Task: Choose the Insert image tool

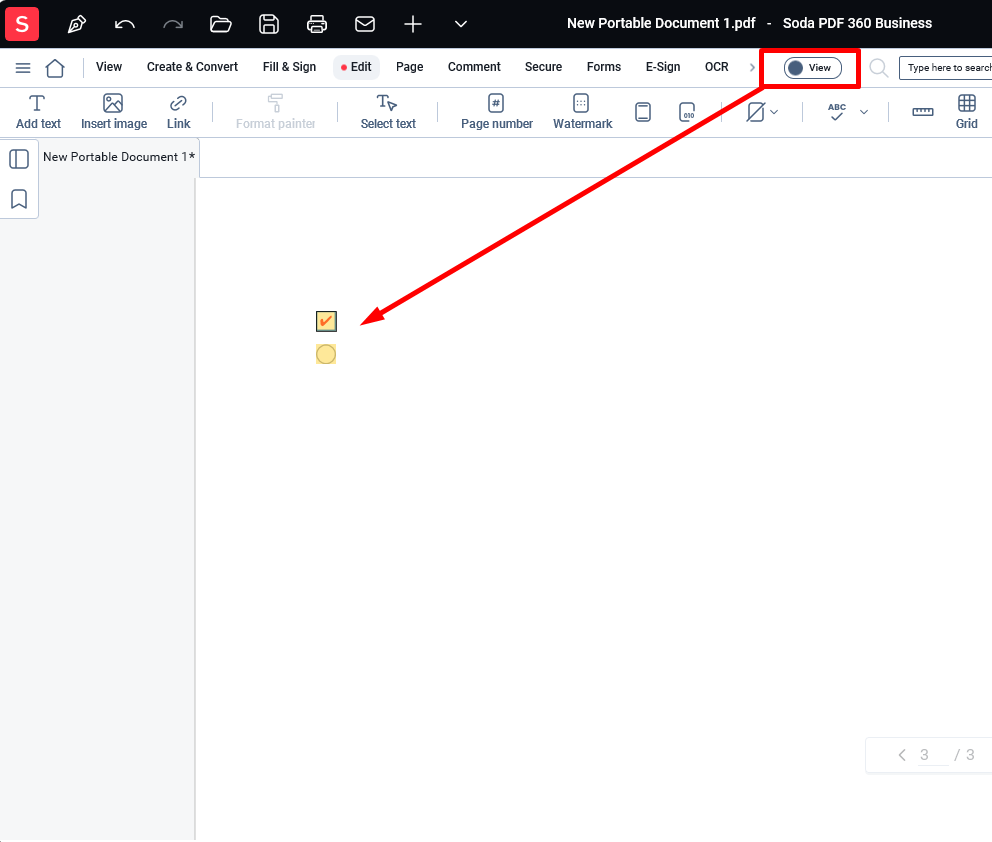Action: click(114, 112)
